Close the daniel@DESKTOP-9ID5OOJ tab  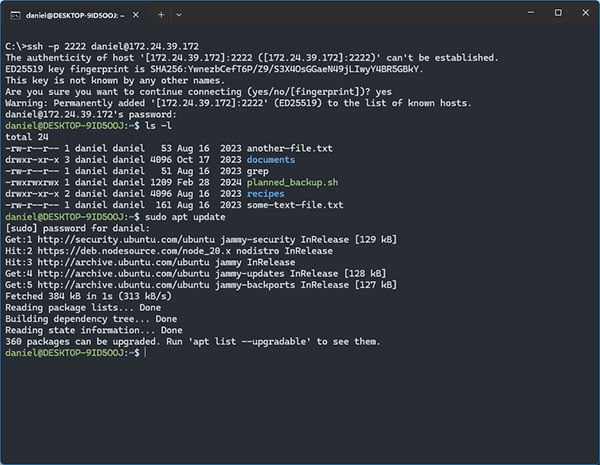pyautogui.click(x=135, y=15)
